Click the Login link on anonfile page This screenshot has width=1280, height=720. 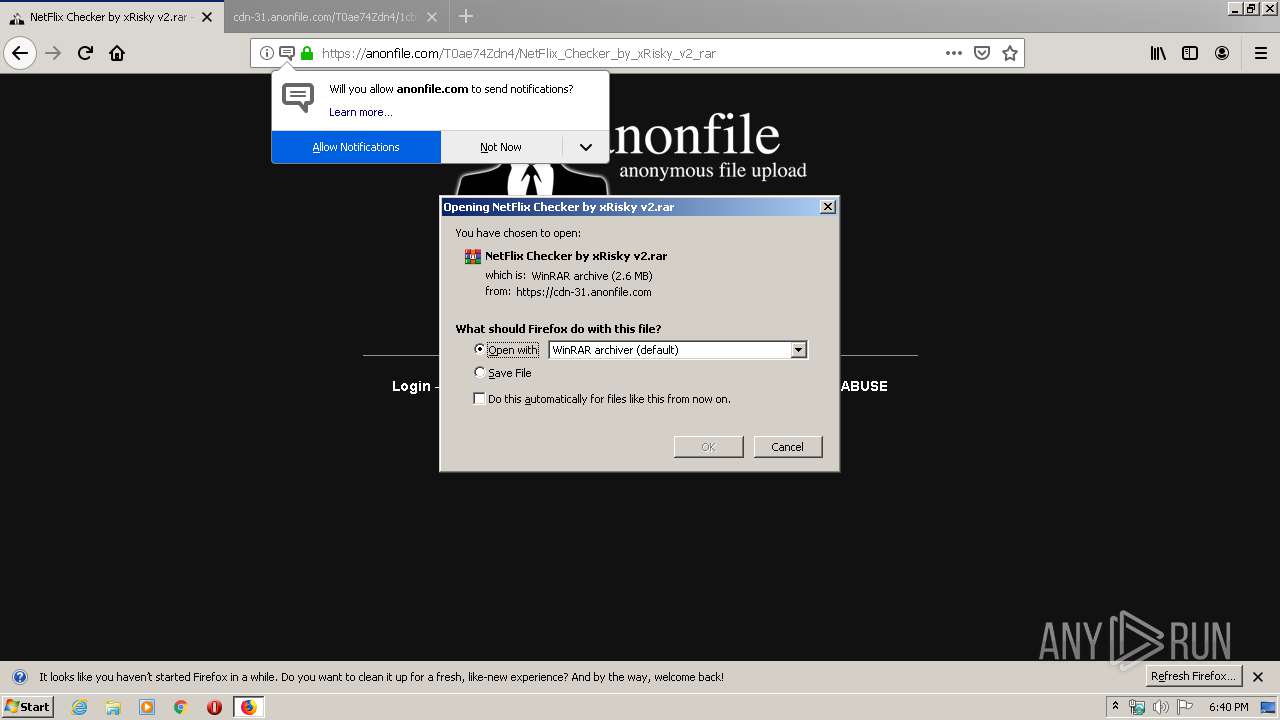pyautogui.click(x=411, y=386)
